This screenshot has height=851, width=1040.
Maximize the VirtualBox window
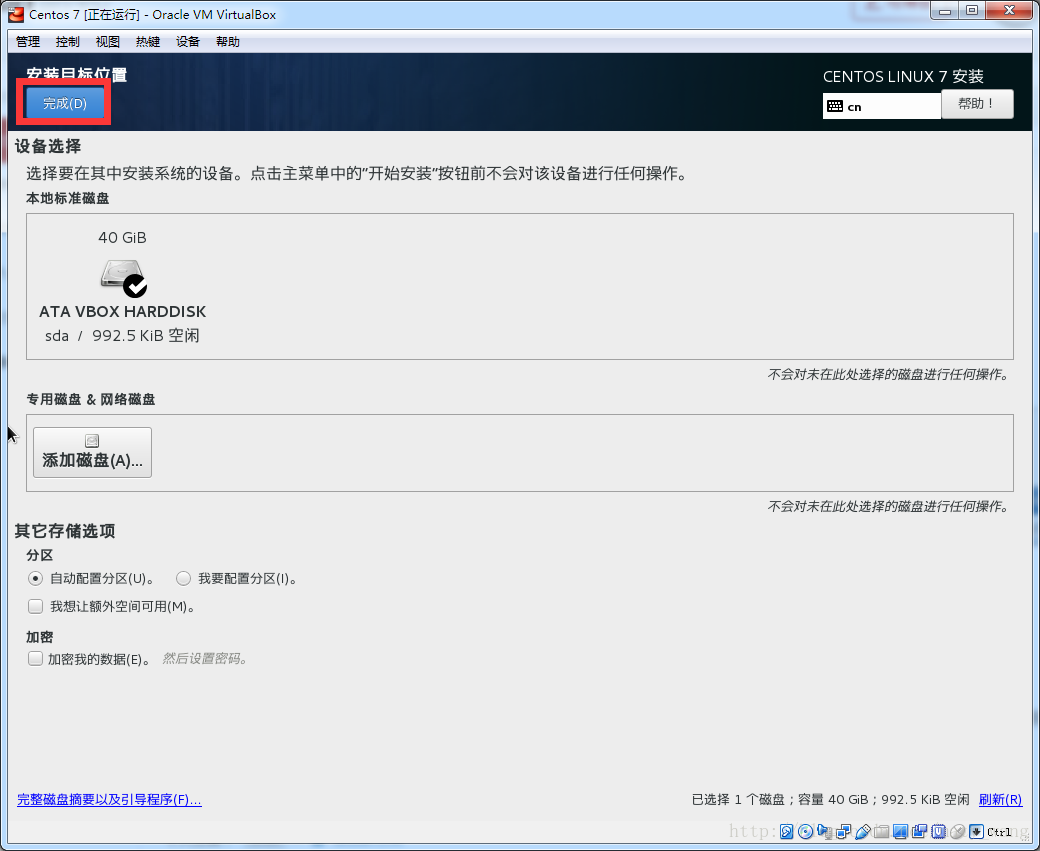coord(972,11)
